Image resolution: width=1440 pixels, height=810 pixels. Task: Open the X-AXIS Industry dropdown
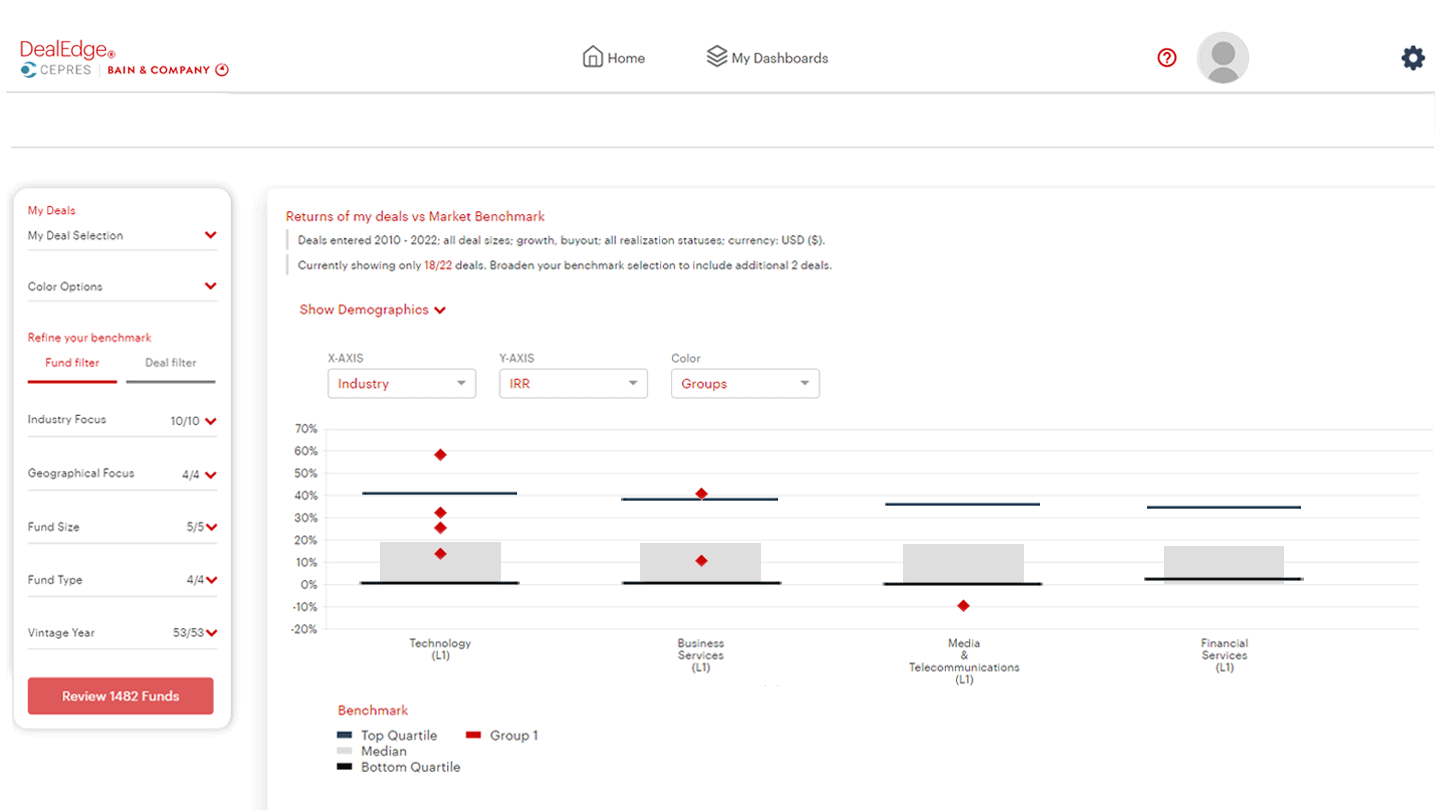point(402,384)
